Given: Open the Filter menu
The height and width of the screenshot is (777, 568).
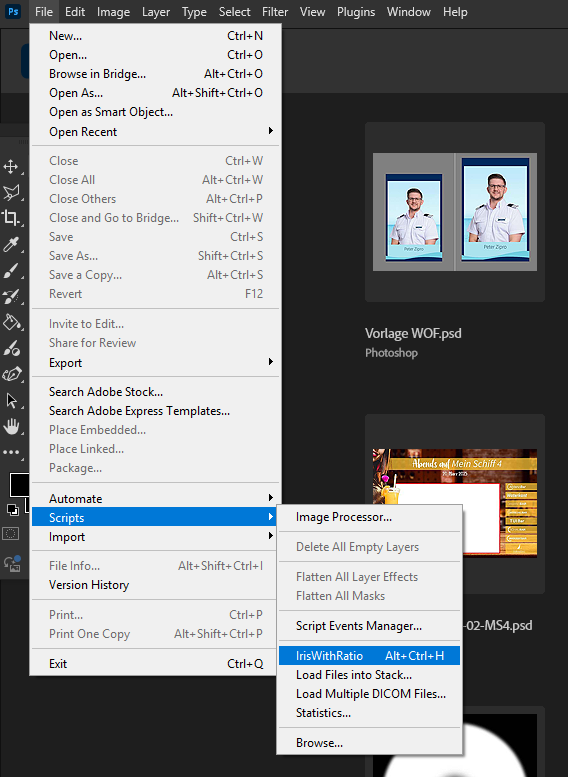Looking at the screenshot, I should 275,12.
